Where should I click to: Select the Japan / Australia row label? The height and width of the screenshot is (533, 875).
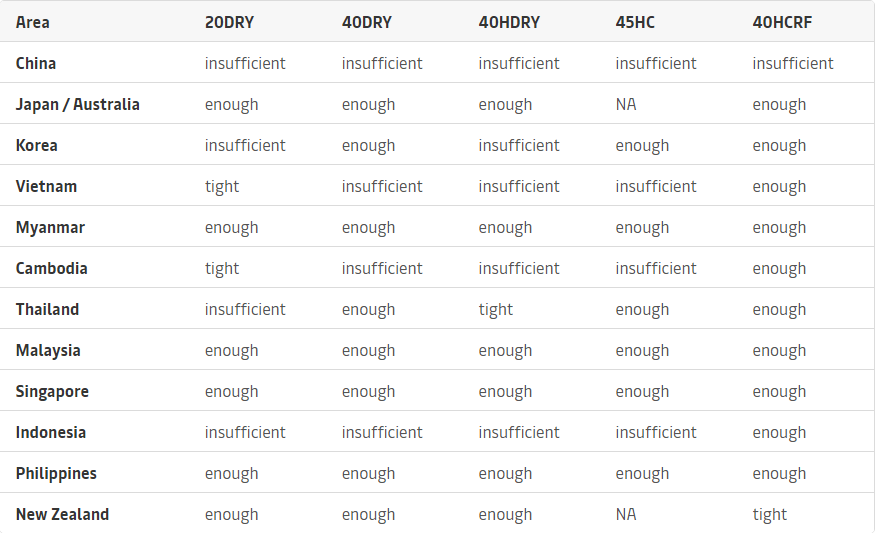point(78,104)
